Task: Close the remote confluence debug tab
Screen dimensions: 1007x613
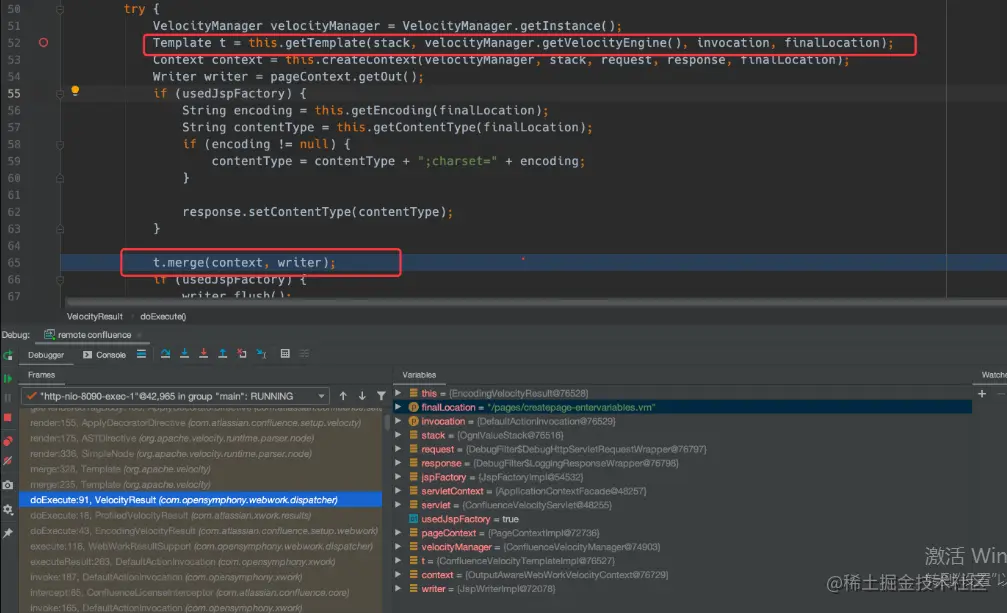Action: 139,335
